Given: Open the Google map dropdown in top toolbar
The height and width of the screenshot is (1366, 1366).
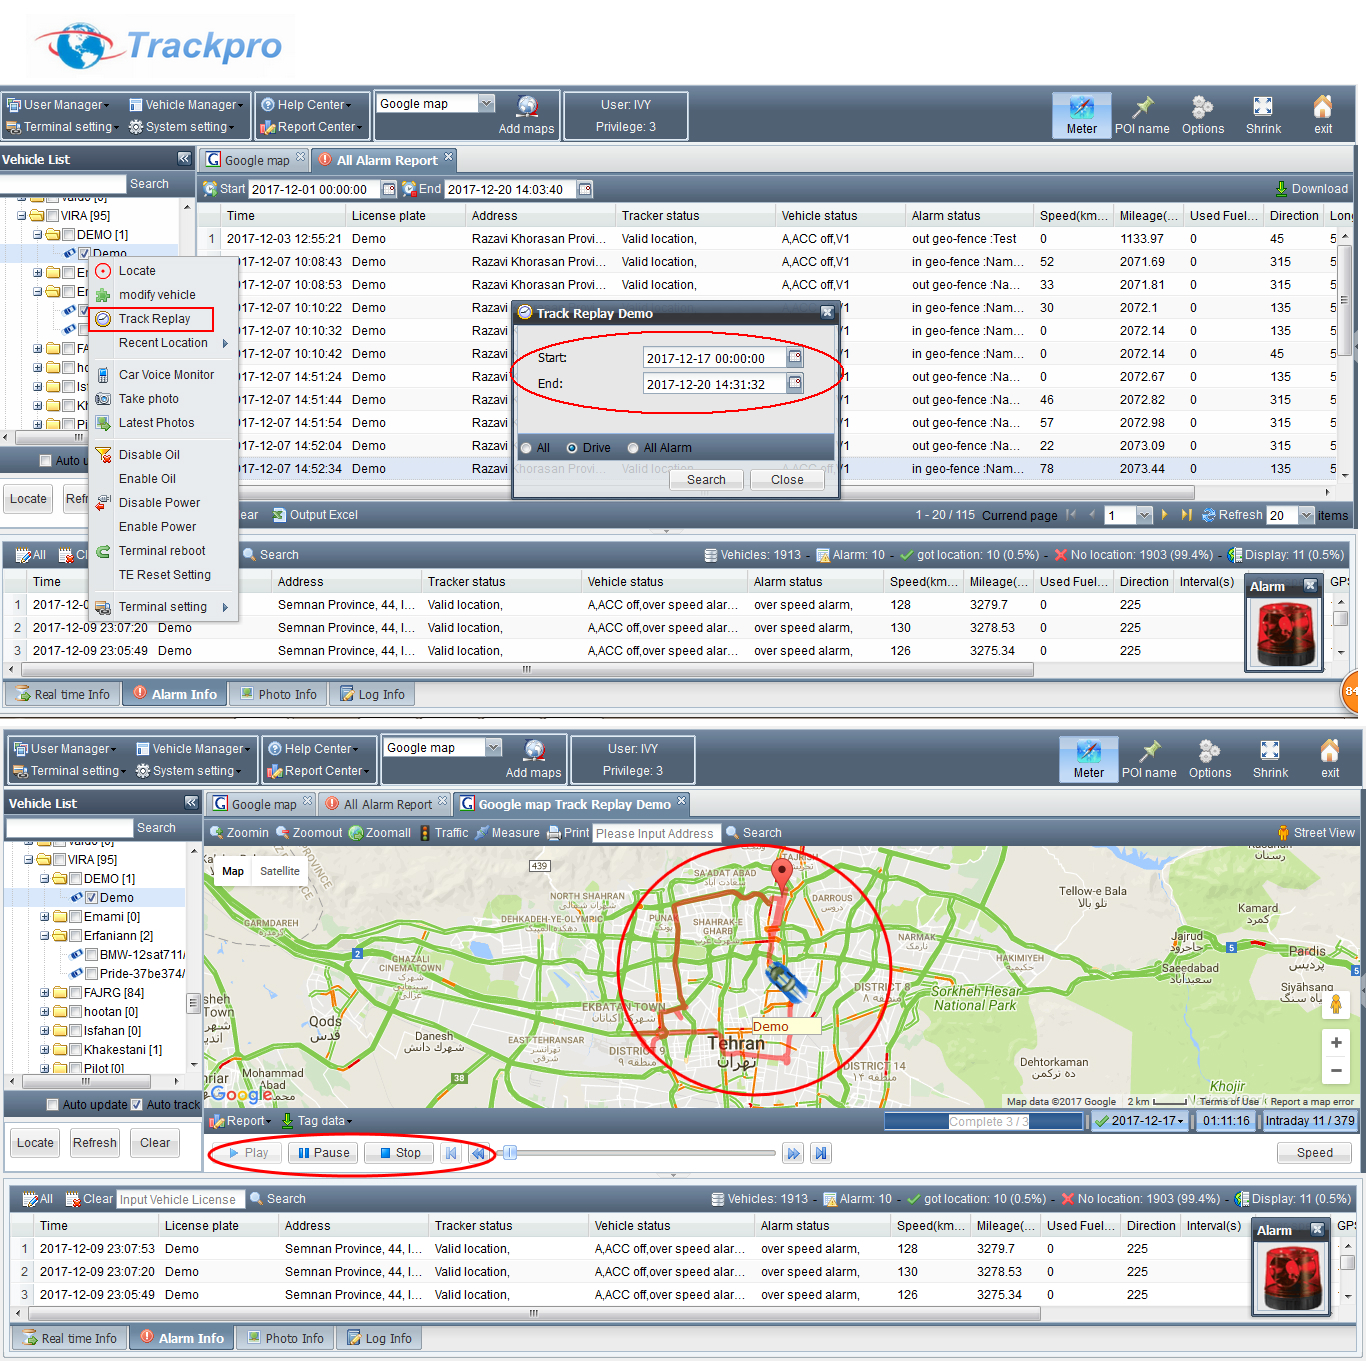Looking at the screenshot, I should coord(487,104).
